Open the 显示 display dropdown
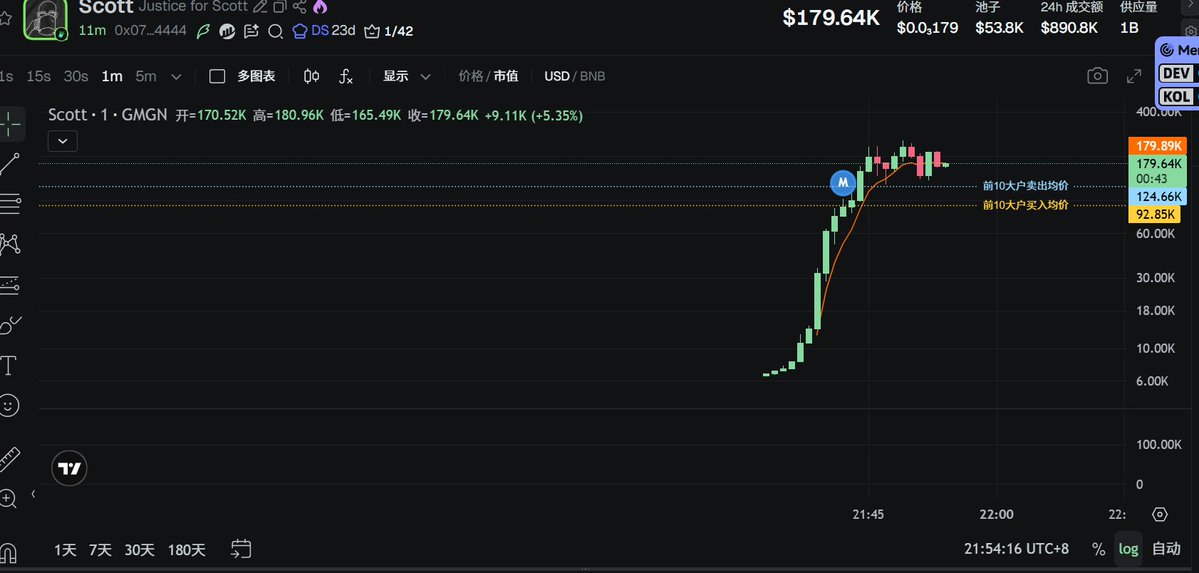The height and width of the screenshot is (573, 1199). (407, 76)
